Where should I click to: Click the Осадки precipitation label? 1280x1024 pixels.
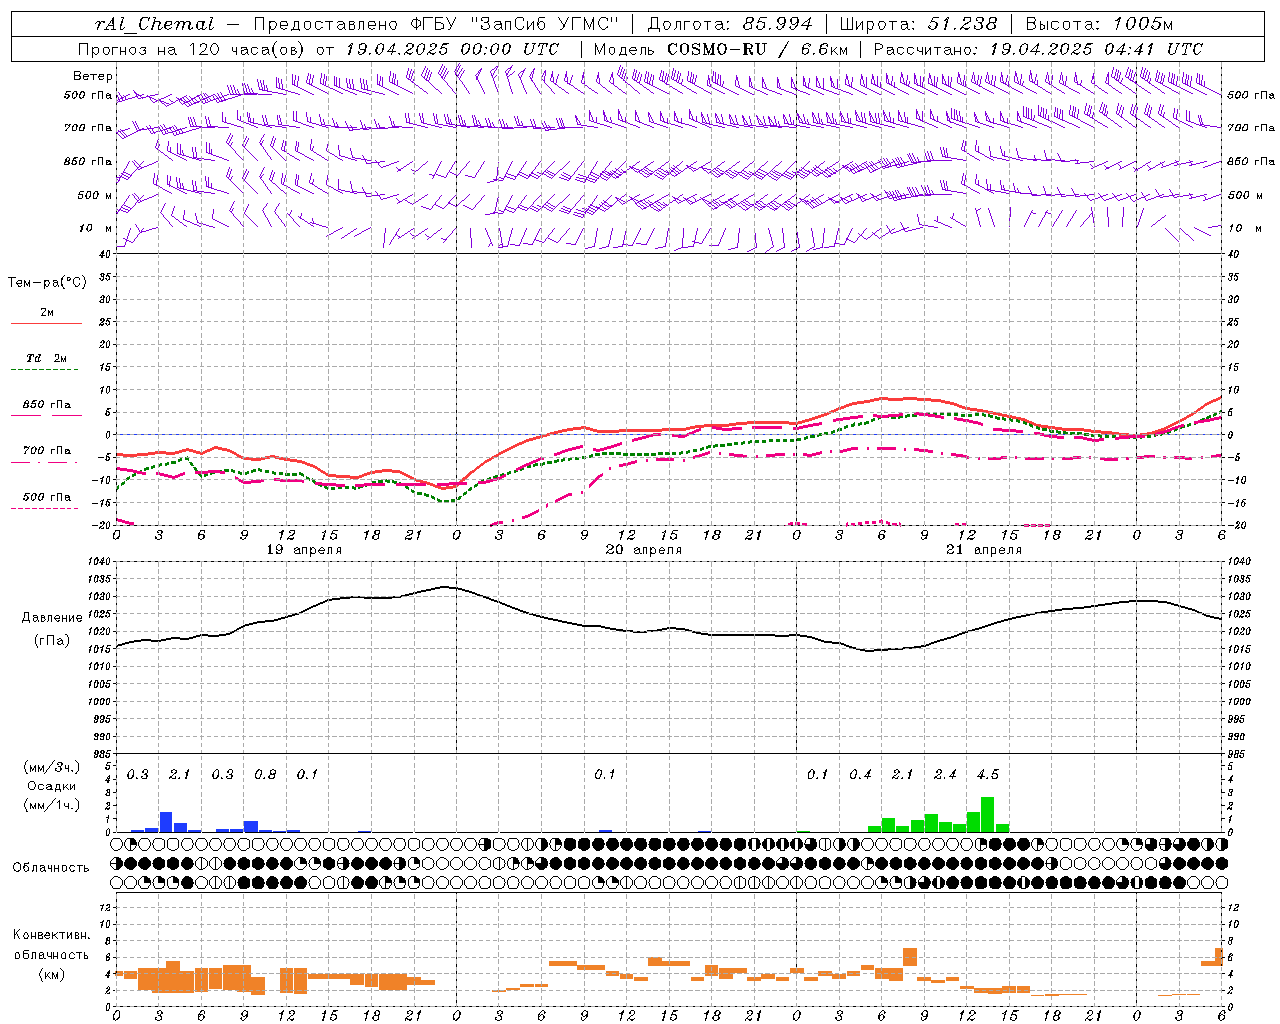coord(51,786)
